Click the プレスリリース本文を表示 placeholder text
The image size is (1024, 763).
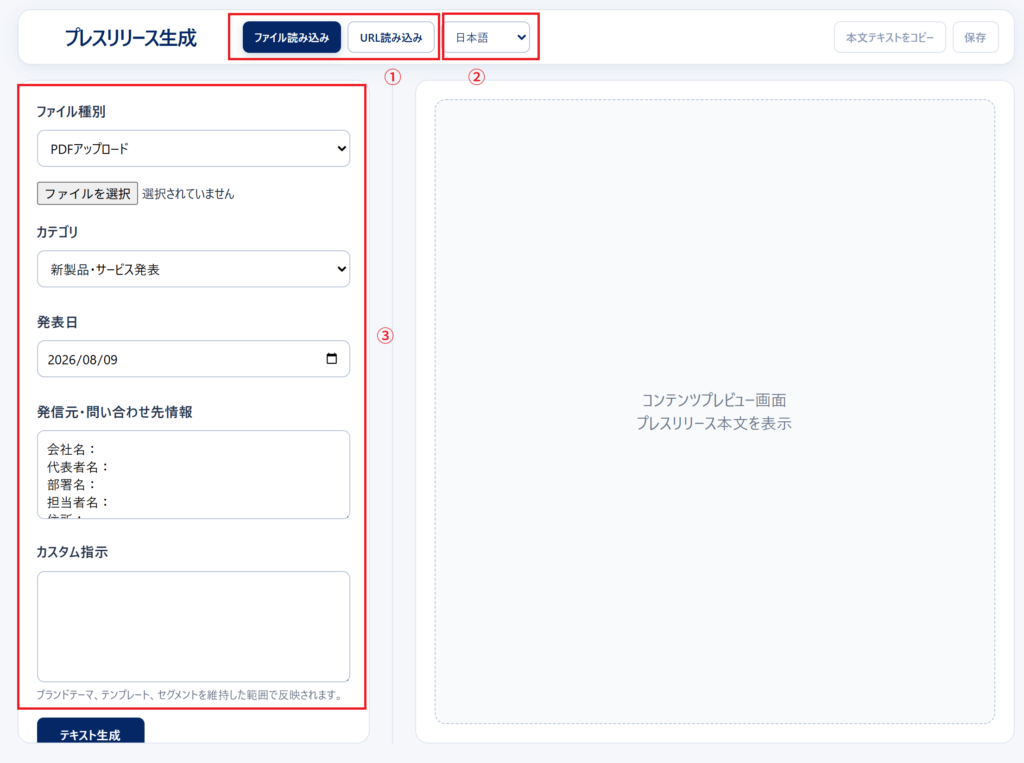point(714,423)
